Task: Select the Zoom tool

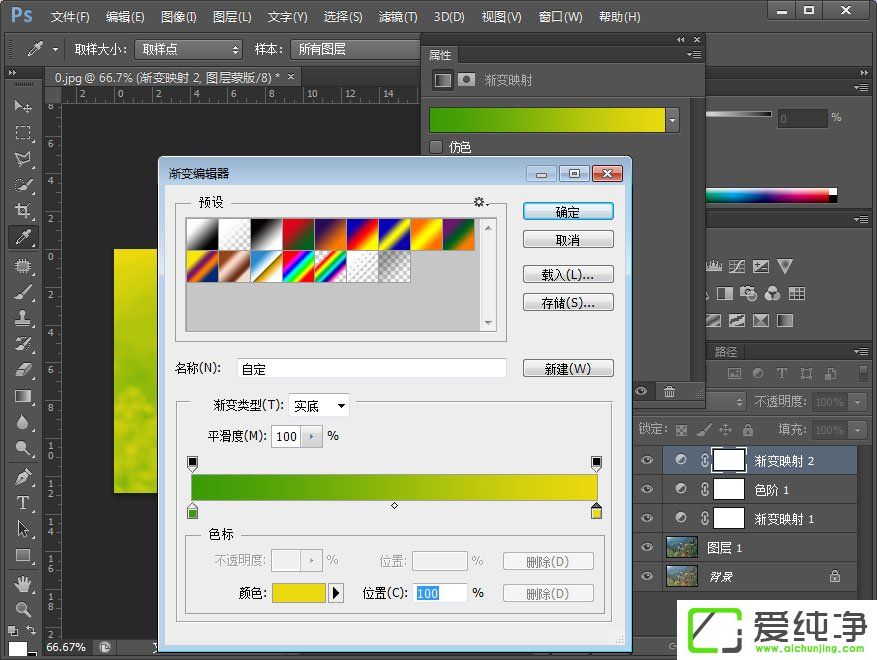Action: coord(22,608)
